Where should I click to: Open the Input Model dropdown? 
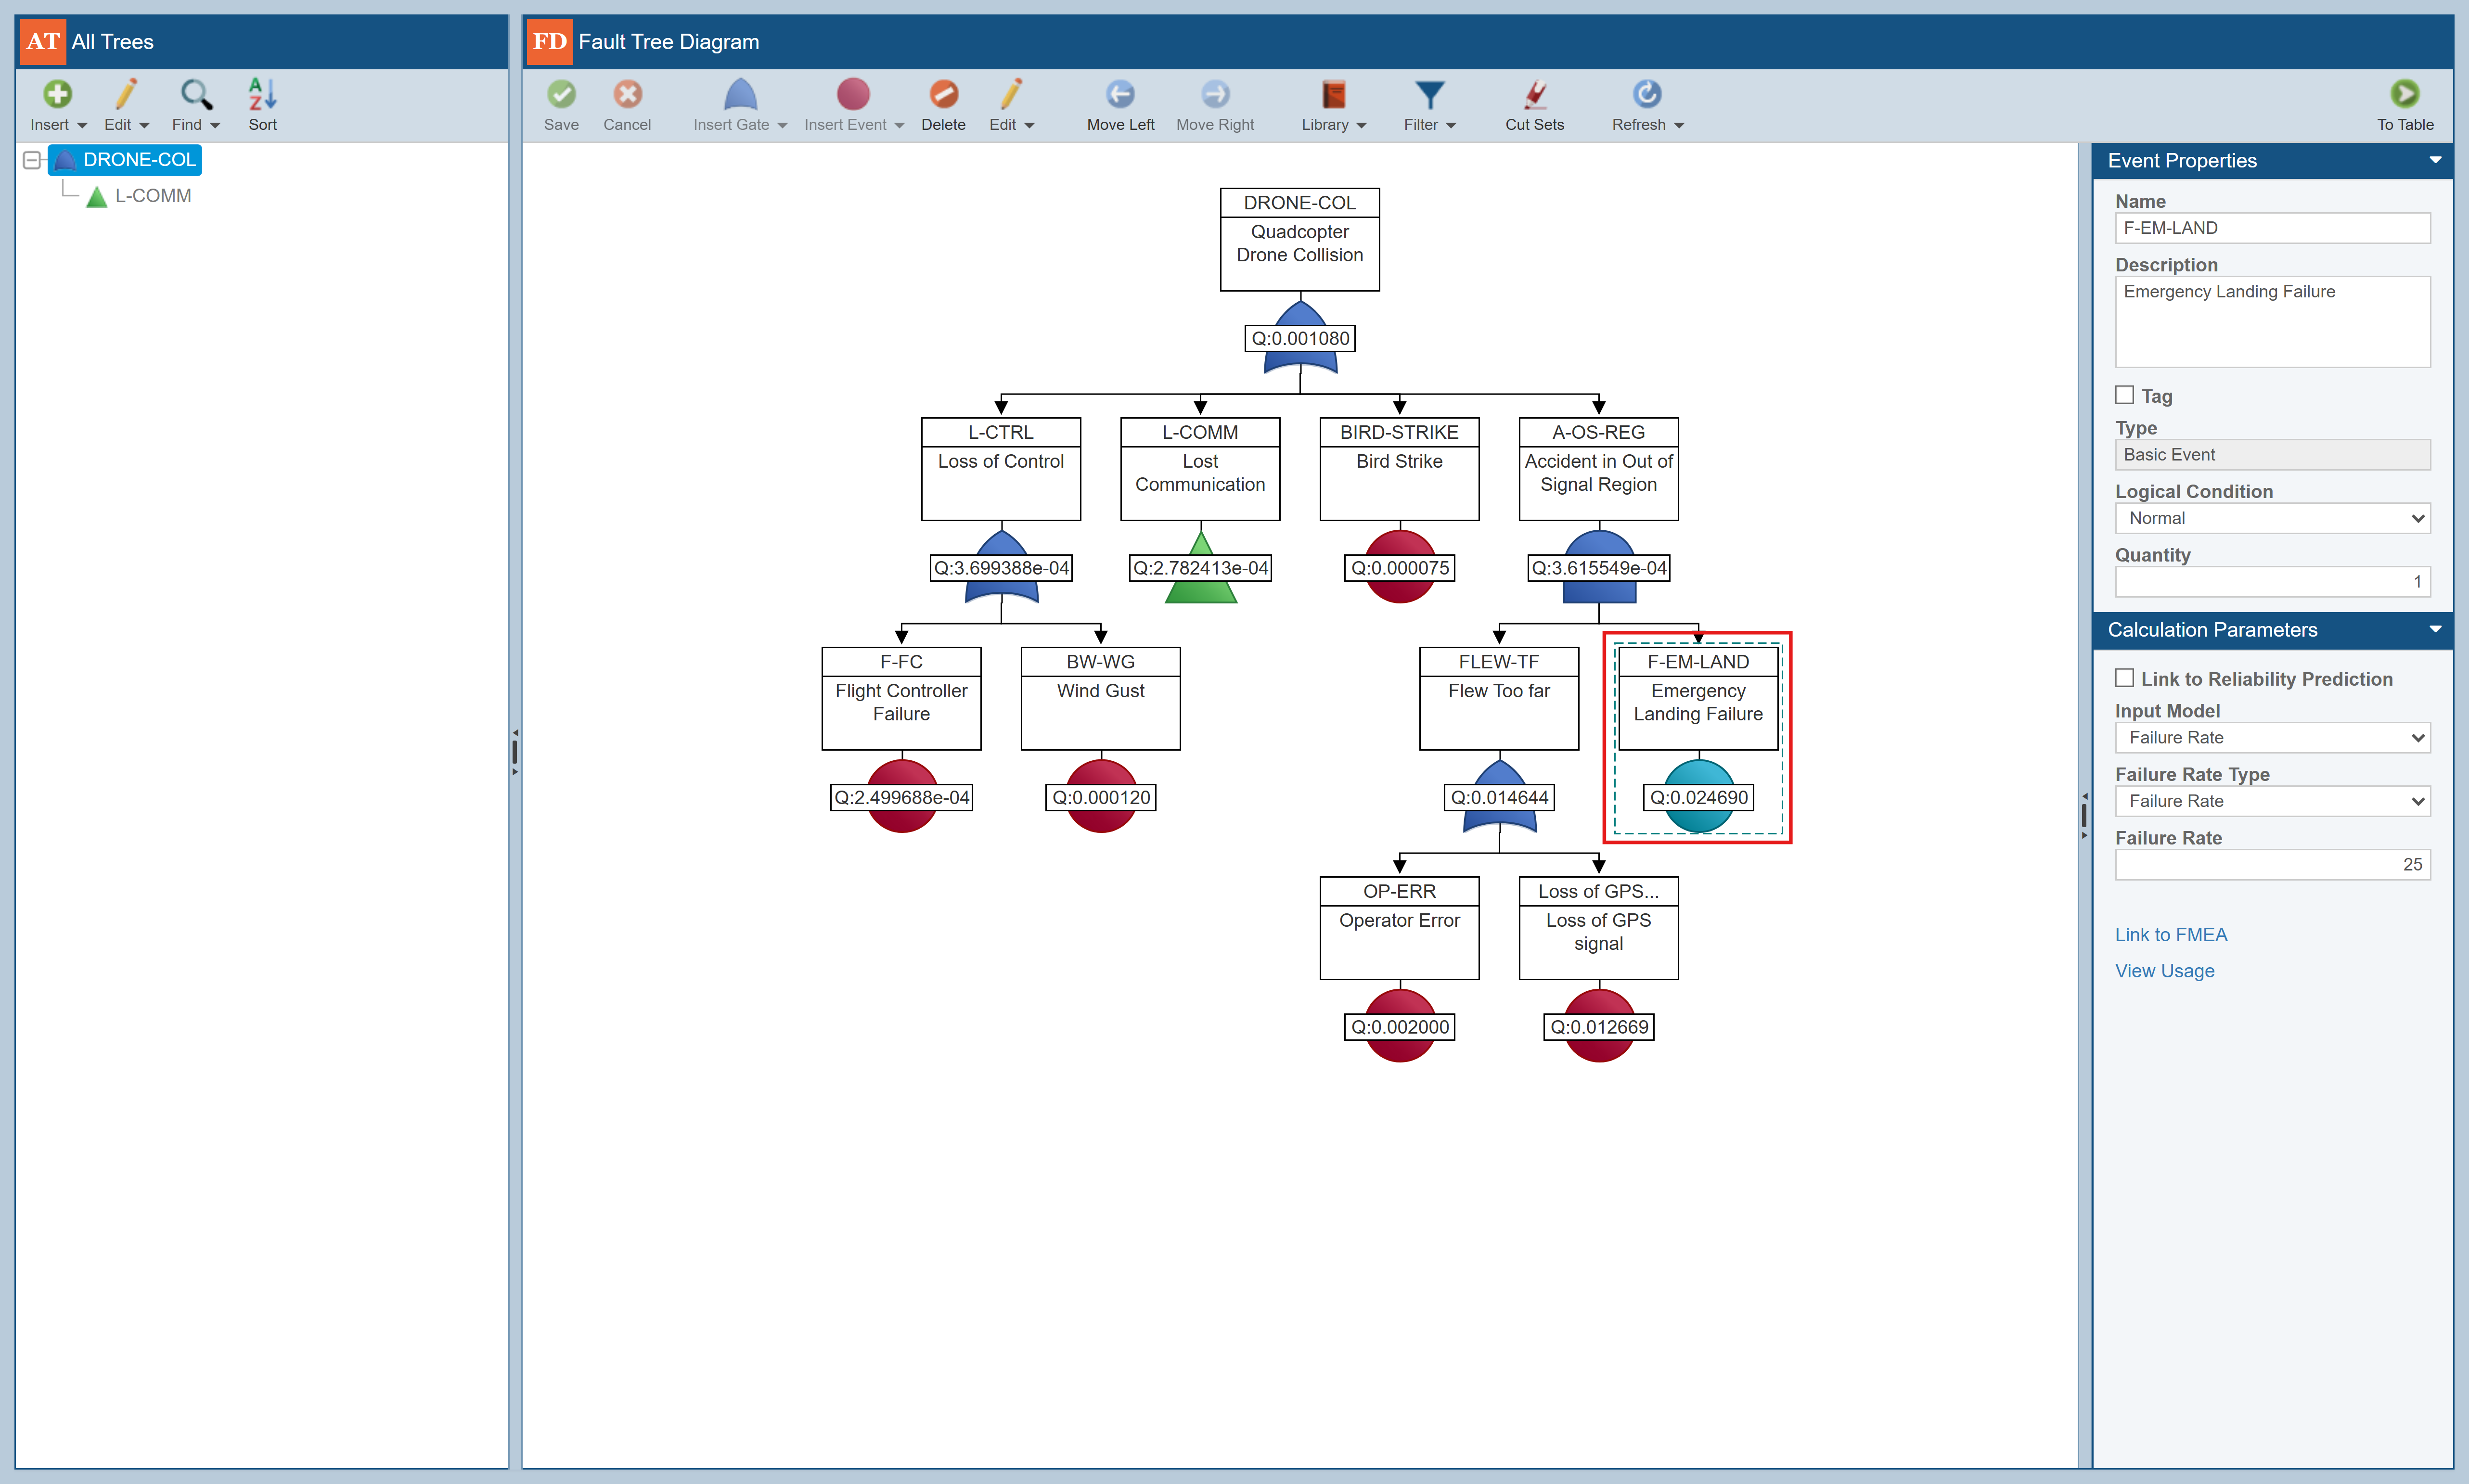tap(2272, 737)
